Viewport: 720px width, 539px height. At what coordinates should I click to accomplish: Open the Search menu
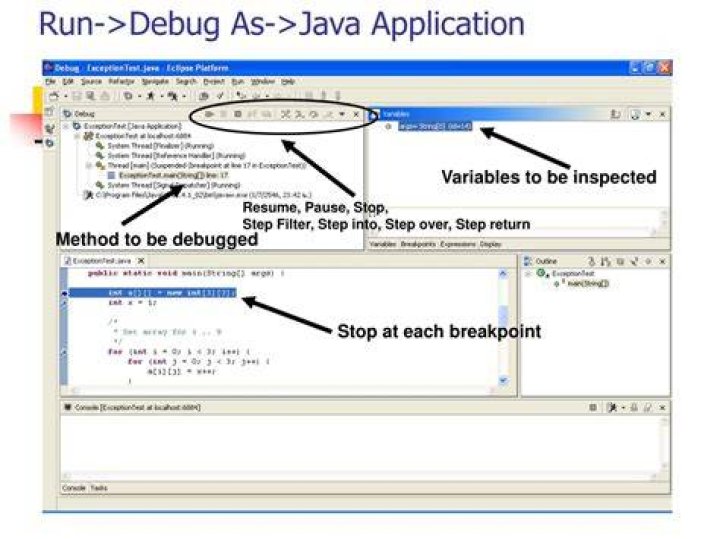tap(186, 82)
